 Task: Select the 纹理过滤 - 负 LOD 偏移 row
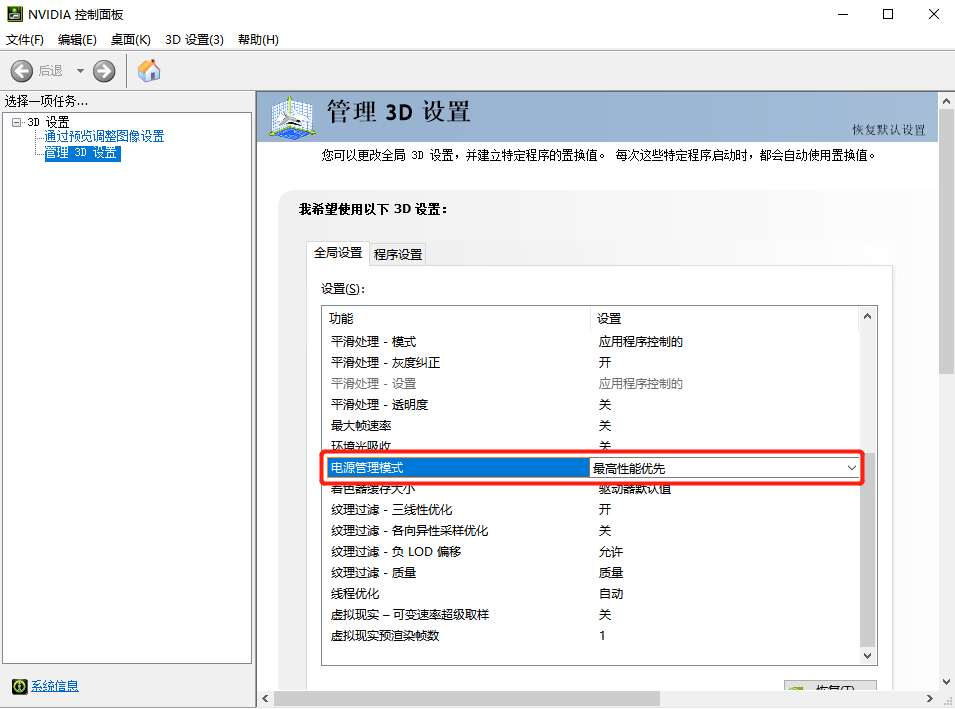pyautogui.click(x=590, y=552)
